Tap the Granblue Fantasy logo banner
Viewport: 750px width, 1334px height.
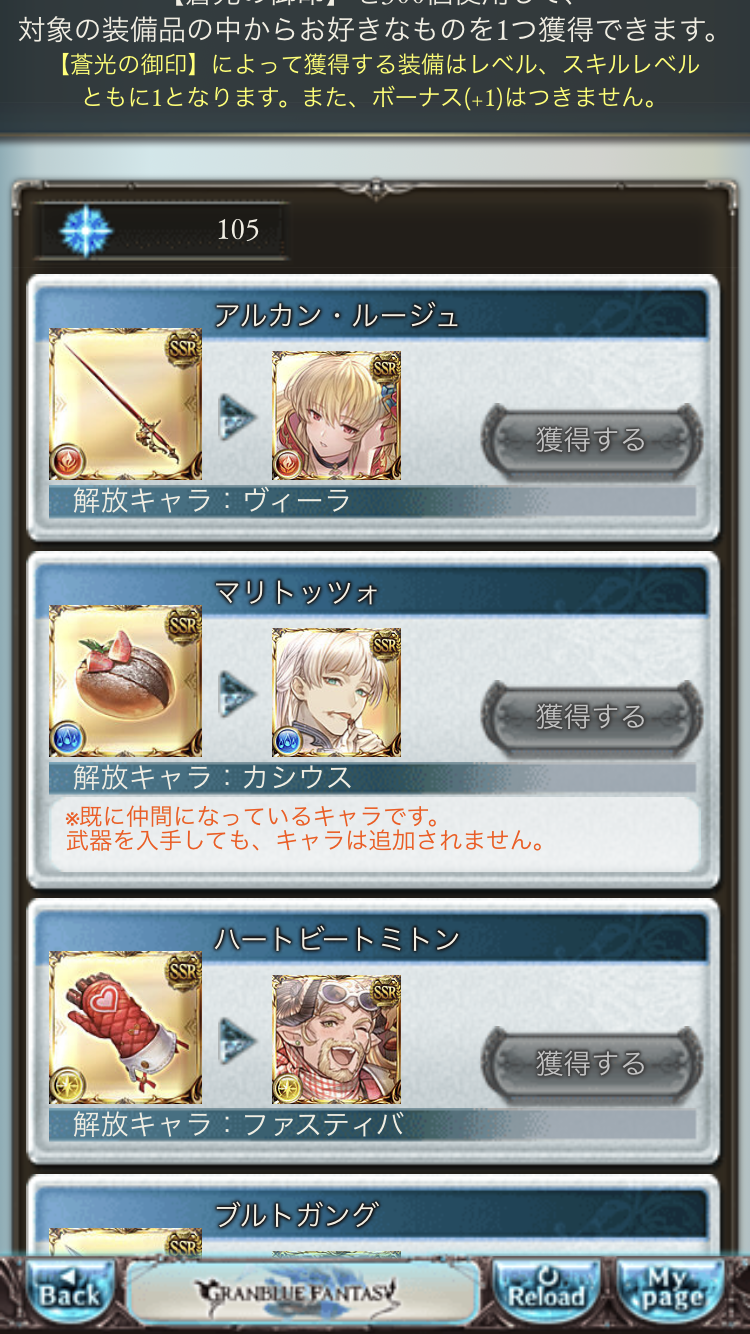[303, 1292]
